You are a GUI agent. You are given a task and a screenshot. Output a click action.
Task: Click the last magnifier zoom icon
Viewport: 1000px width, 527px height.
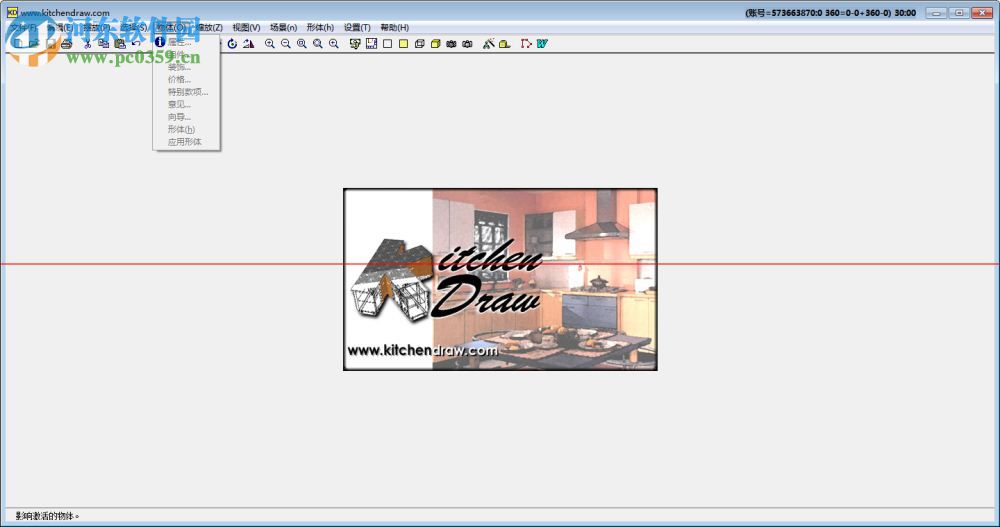[334, 44]
